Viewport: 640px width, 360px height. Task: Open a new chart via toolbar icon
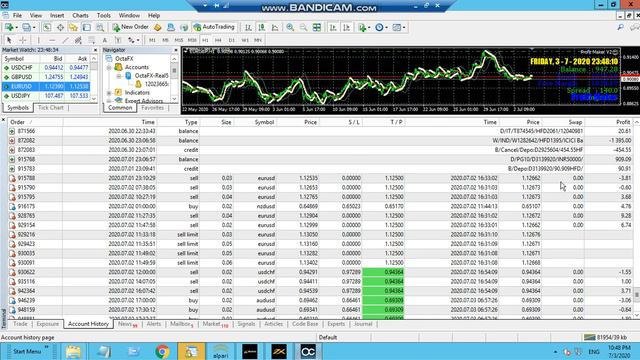coord(9,27)
